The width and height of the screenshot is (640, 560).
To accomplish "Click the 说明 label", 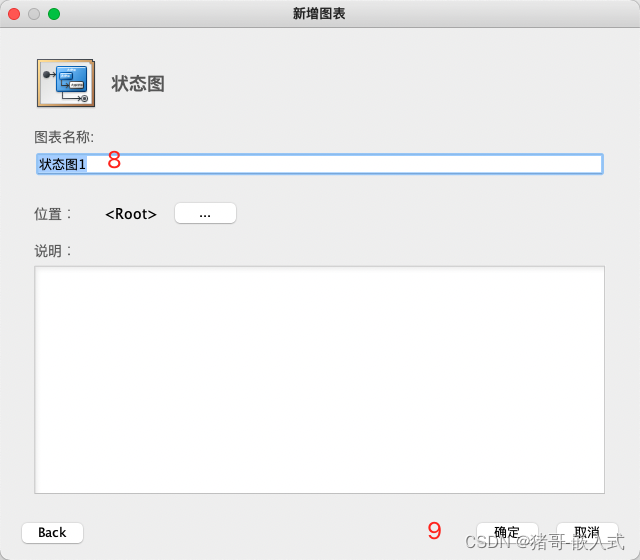I will (x=53, y=251).
